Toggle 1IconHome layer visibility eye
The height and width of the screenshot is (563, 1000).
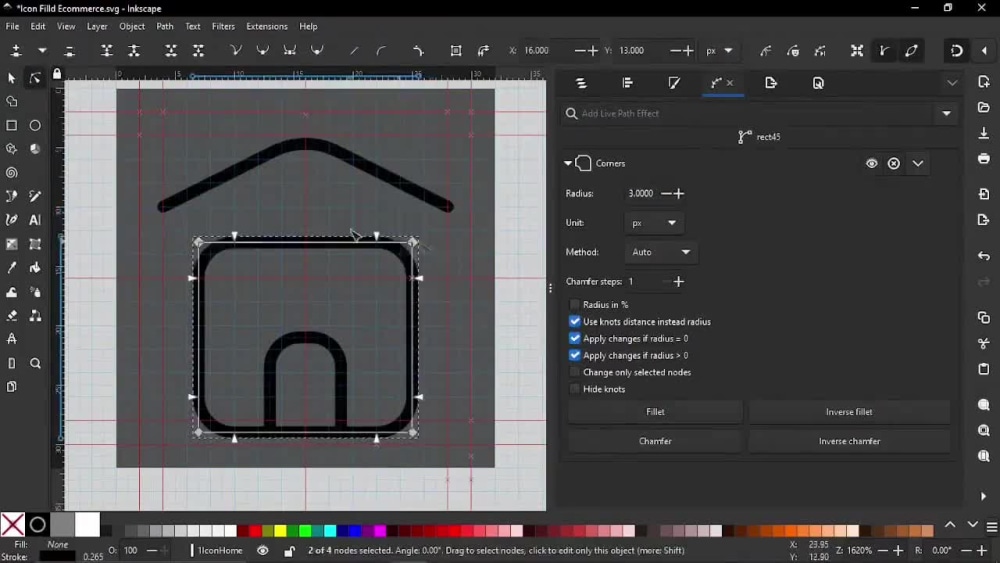[263, 550]
